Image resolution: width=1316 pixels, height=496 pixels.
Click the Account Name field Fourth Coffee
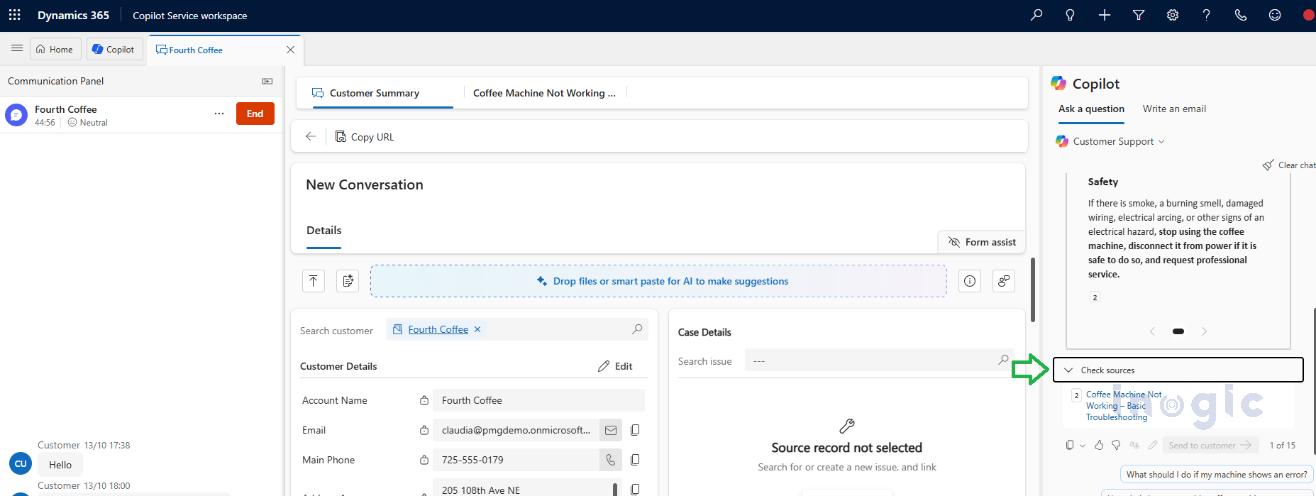[x=539, y=400]
